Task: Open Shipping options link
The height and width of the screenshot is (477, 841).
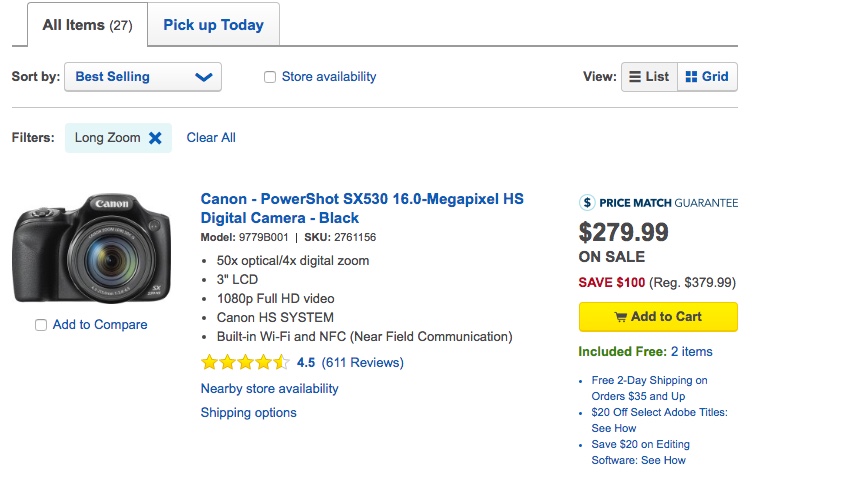Action: (x=248, y=412)
